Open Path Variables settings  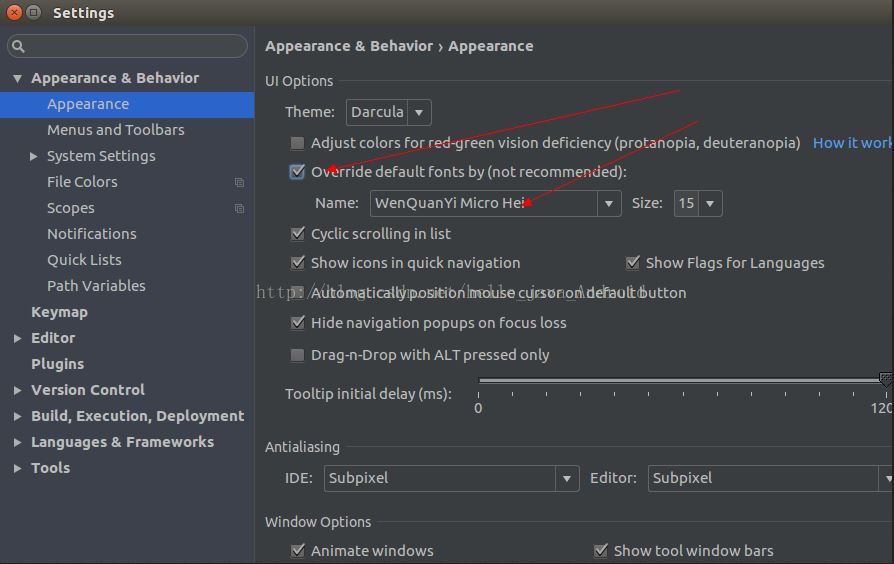(x=96, y=286)
